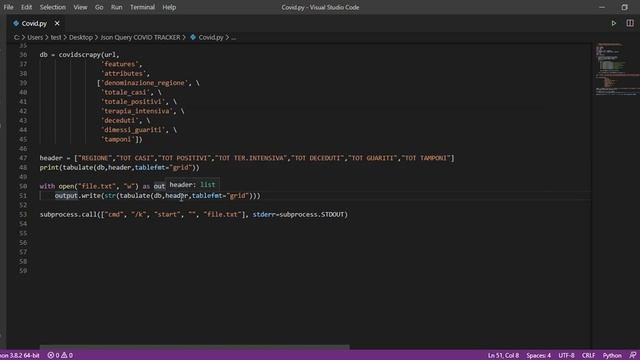Click the "TOT DECEDUTI" header string
Image resolution: width=640 pixels, height=360 pixels.
pyautogui.click(x=318, y=158)
